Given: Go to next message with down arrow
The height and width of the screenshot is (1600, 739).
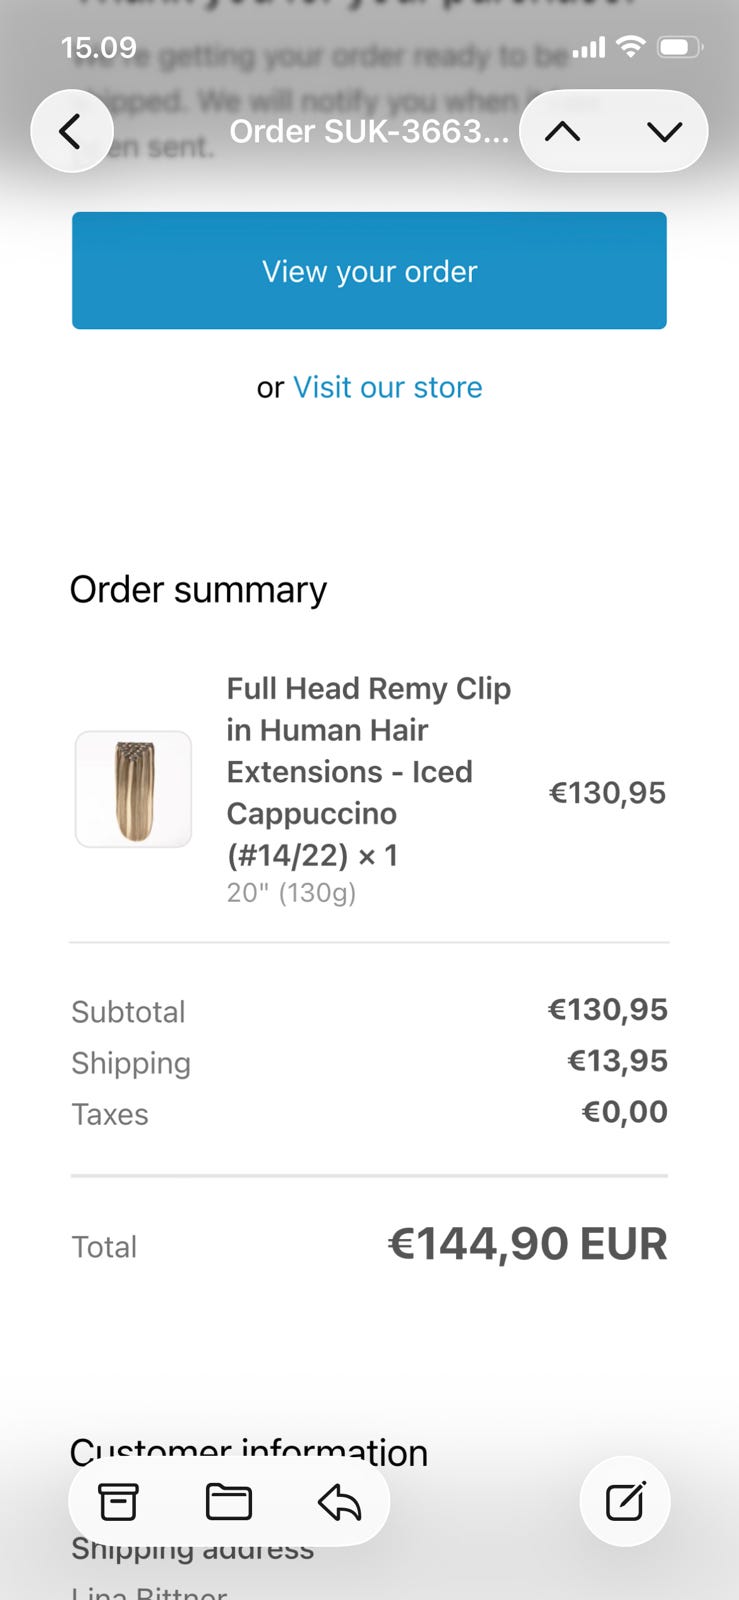Looking at the screenshot, I should pyautogui.click(x=664, y=131).
